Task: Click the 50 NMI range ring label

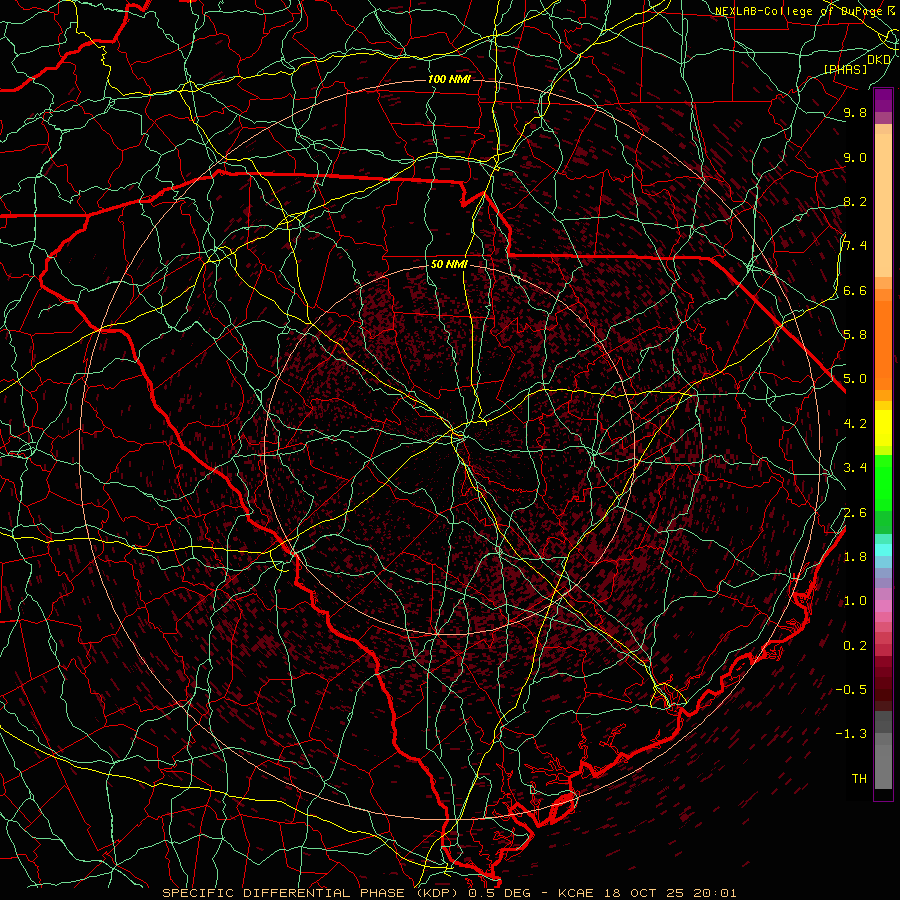Action: 449,264
